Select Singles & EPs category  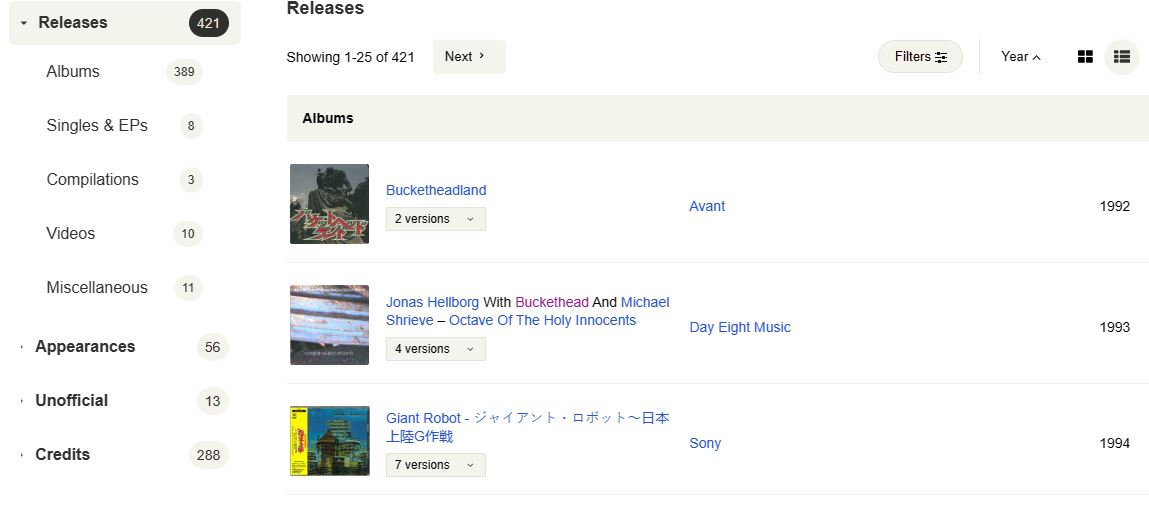pos(96,126)
